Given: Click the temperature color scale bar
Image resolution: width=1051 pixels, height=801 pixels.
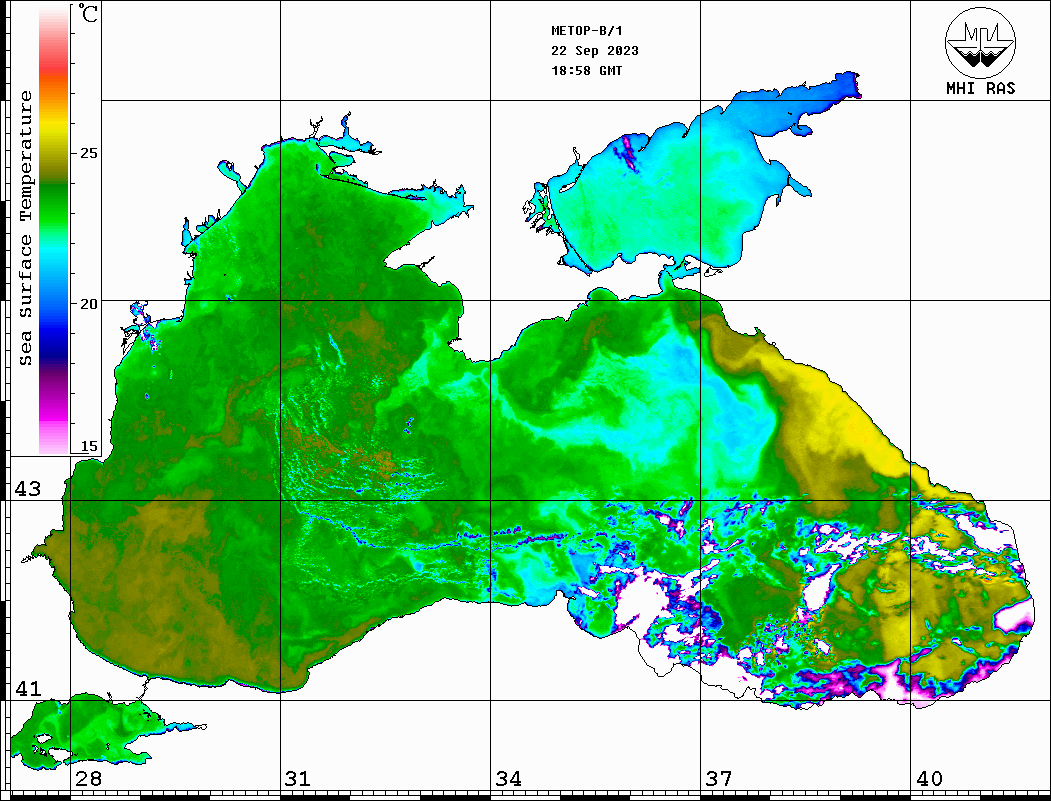Looking at the screenshot, I should click(54, 231).
